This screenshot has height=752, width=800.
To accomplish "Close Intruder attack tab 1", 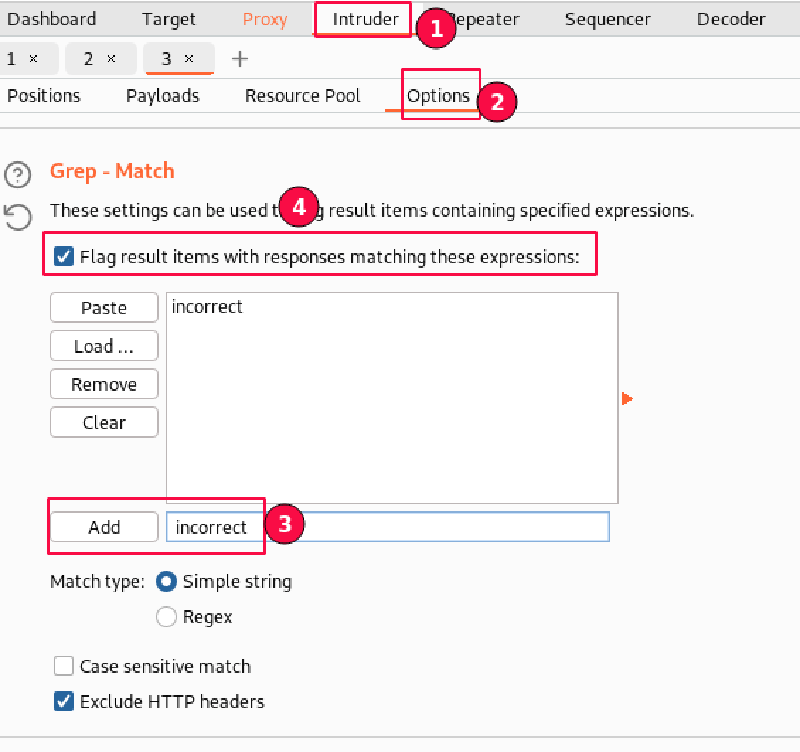I will pyautogui.click(x=34, y=59).
